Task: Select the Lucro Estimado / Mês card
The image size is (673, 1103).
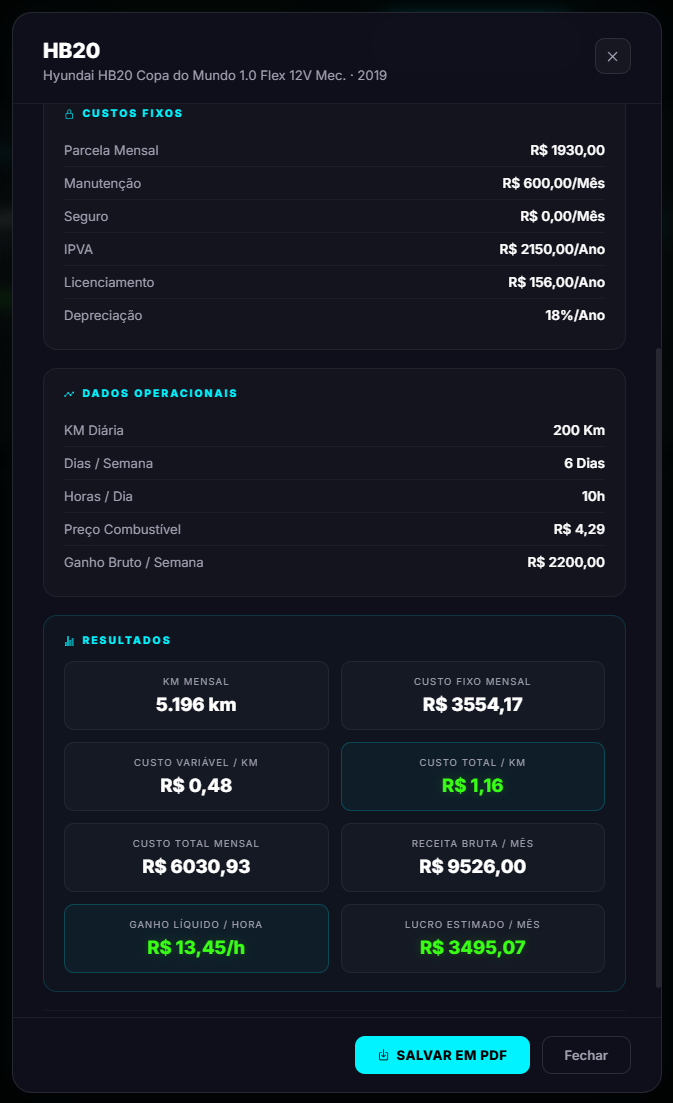Action: coord(472,938)
